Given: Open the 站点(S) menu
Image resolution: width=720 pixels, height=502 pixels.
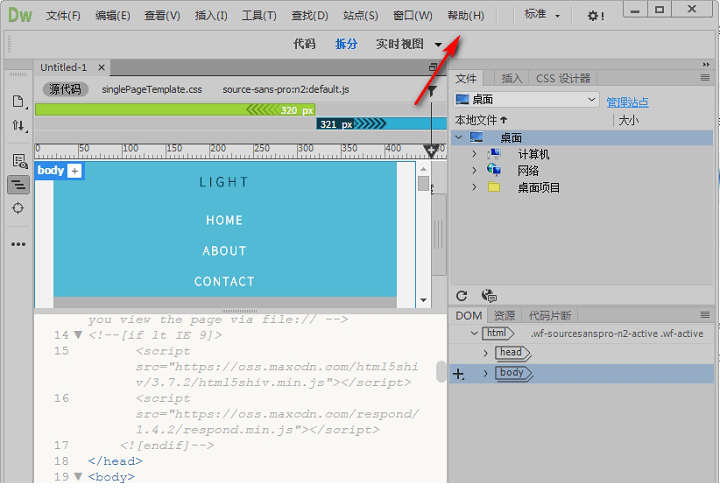Looking at the screenshot, I should coord(360,16).
